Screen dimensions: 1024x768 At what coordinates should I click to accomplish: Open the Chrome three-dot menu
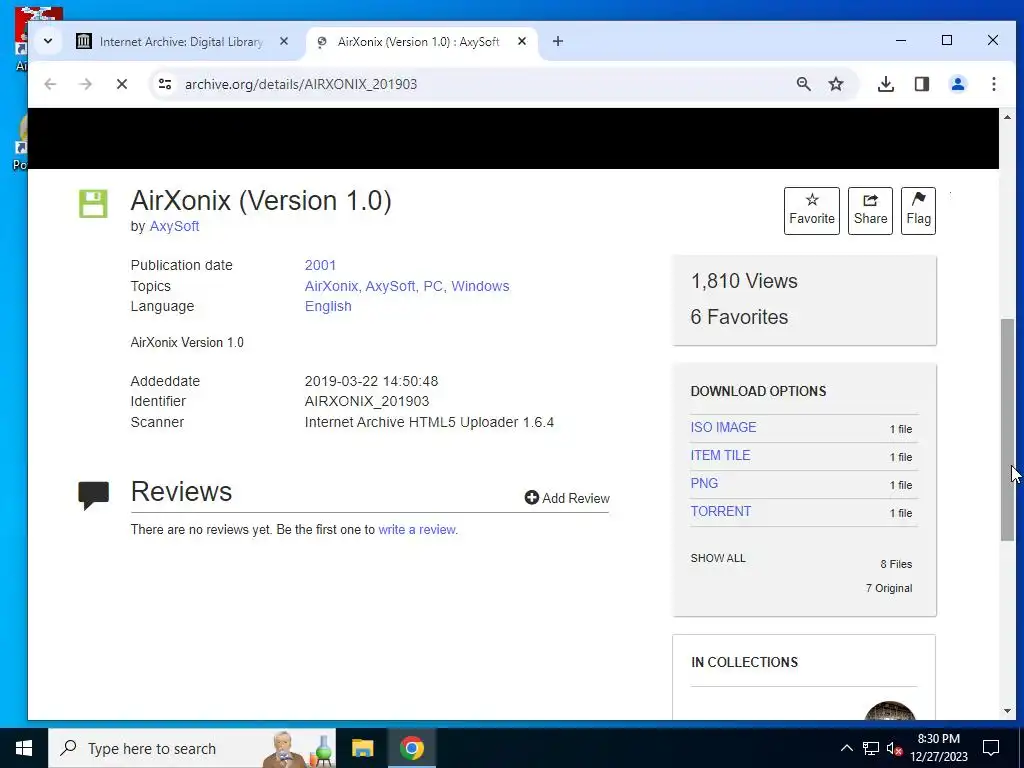993,84
